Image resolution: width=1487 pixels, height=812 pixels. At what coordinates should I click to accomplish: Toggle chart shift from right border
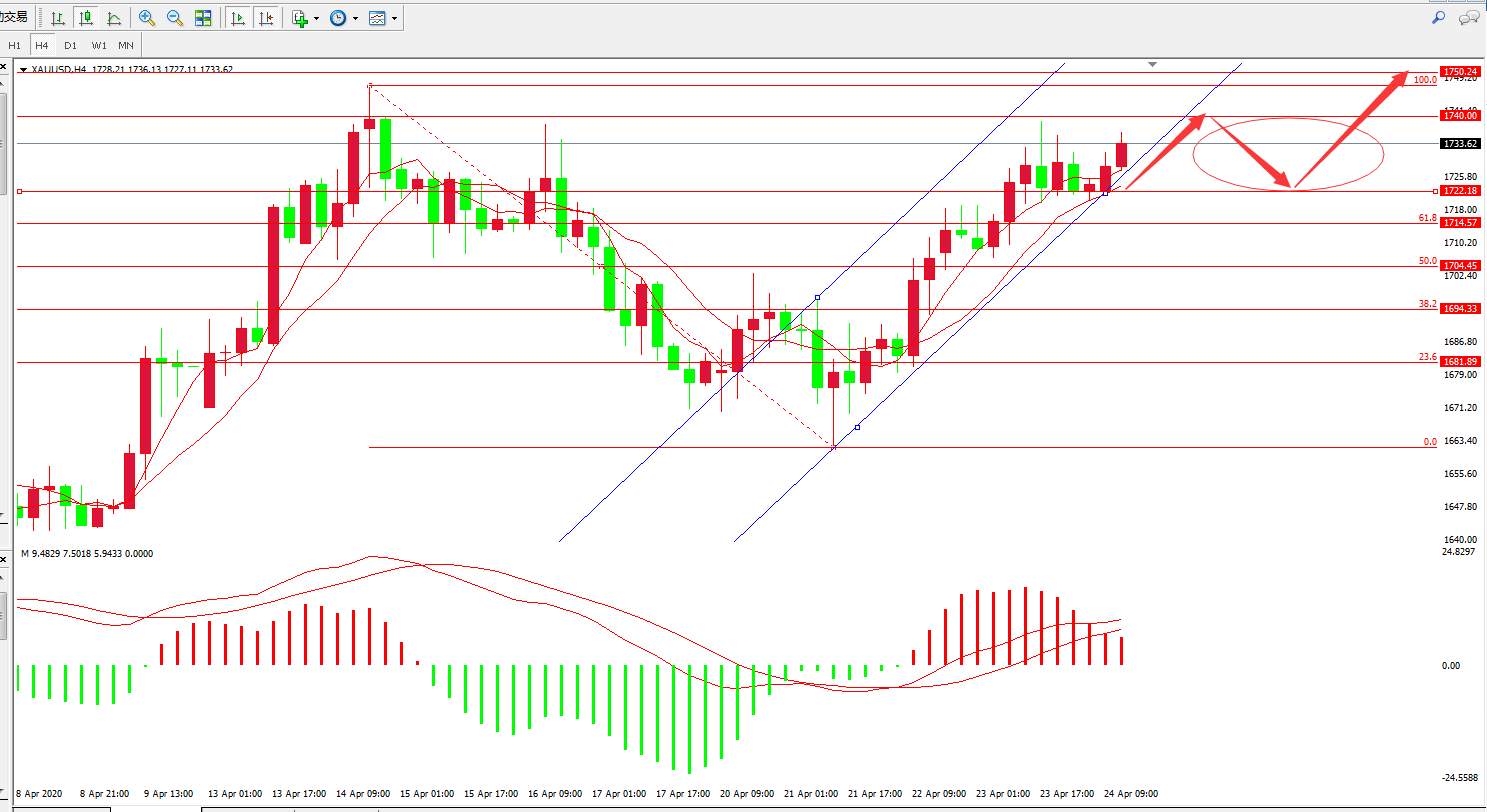tap(266, 18)
